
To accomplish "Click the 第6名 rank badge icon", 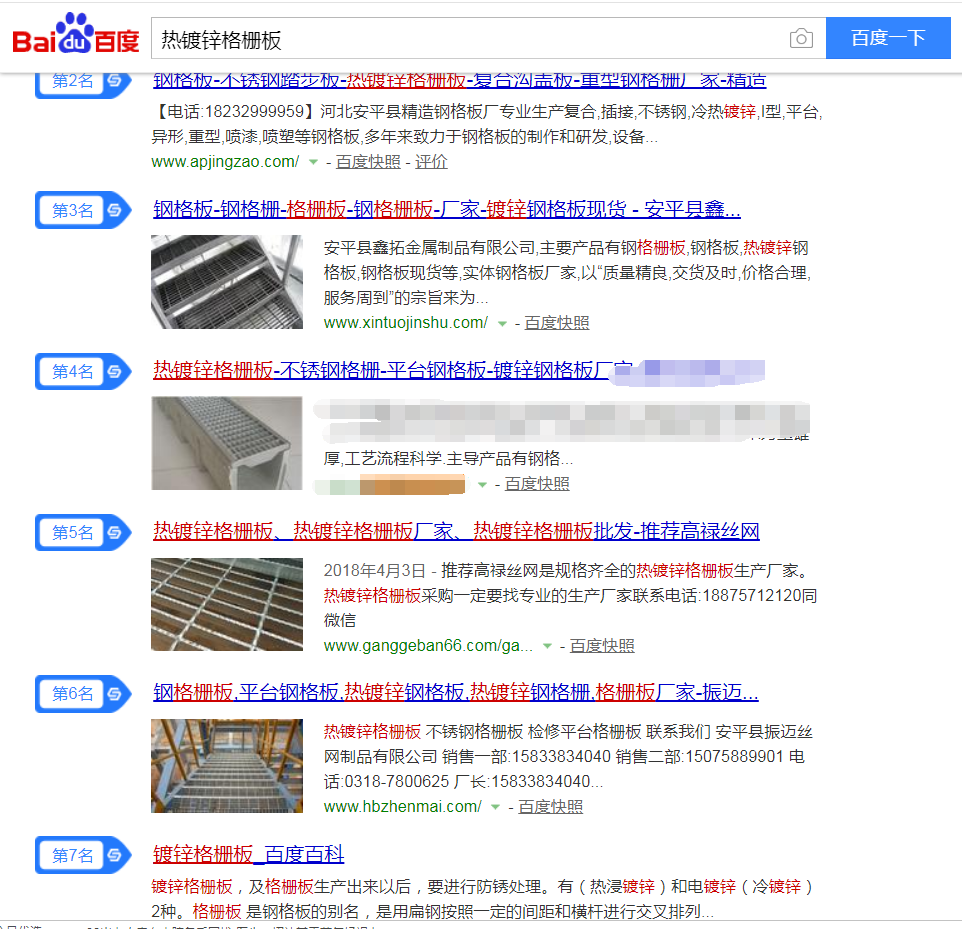I will 83,693.
